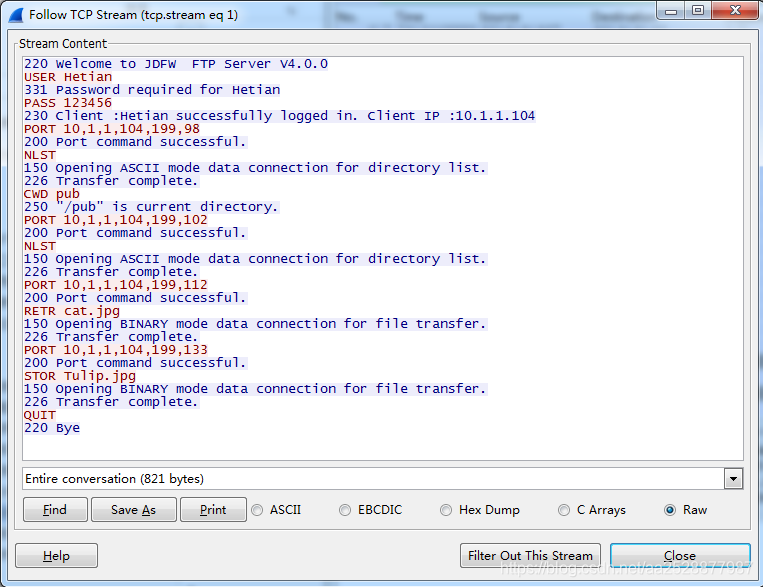
Task: Click the 'PASS 123456' line
Action: coord(68,103)
